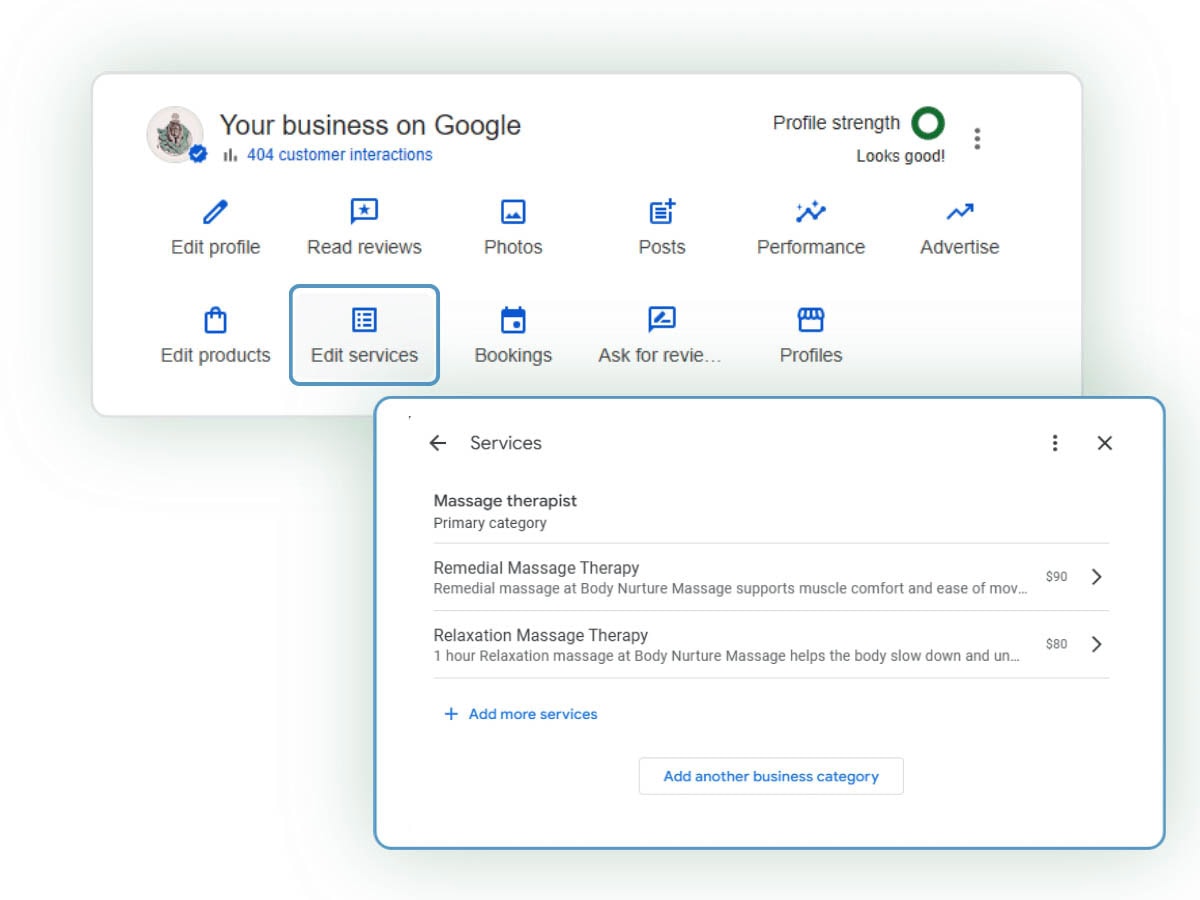Image resolution: width=1200 pixels, height=900 pixels.
Task: Select the Relaxation Massage Therapy title
Action: pyautogui.click(x=541, y=635)
